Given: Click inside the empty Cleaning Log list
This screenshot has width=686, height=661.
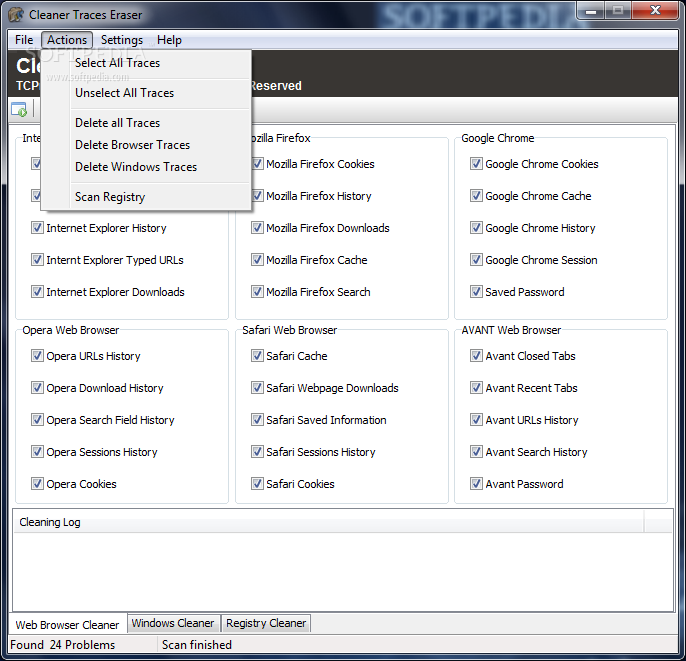Looking at the screenshot, I should pyautogui.click(x=343, y=571).
